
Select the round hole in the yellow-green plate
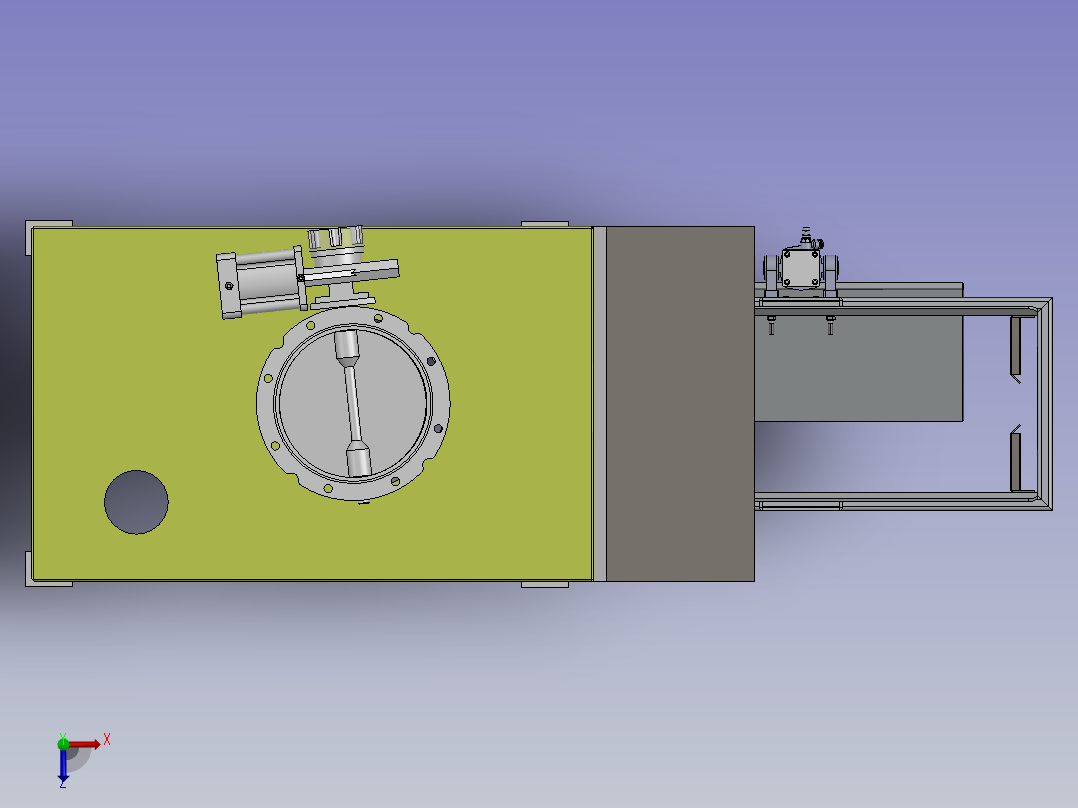coord(136,502)
